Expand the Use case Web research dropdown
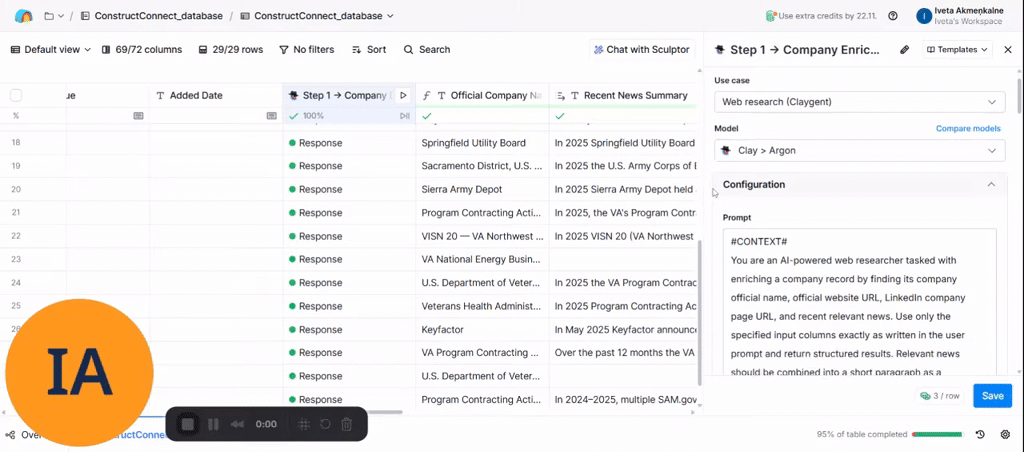Screen dimensions: 1024x452 860,102
